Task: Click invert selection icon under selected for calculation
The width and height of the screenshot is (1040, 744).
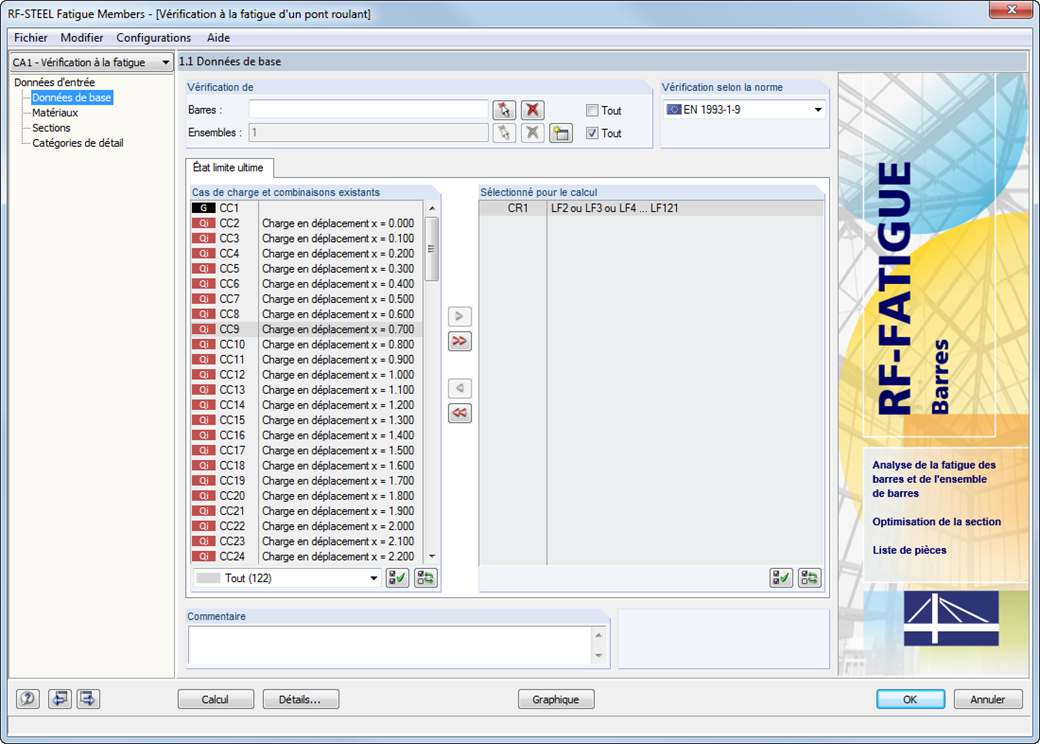Action: tap(809, 578)
